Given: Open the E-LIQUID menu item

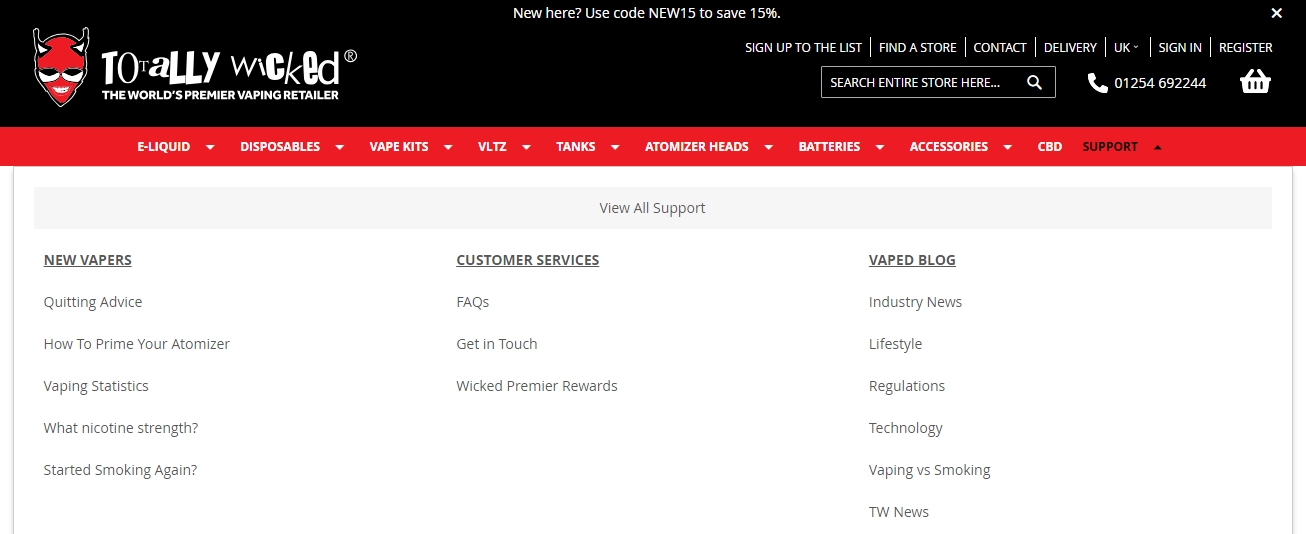Looking at the screenshot, I should [x=164, y=146].
